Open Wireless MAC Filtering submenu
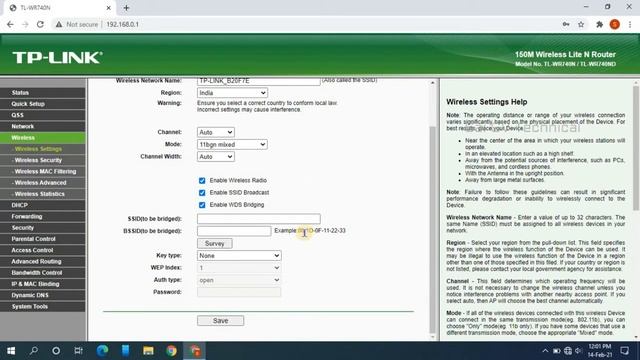Image resolution: width=640 pixels, height=360 pixels. 43,171
